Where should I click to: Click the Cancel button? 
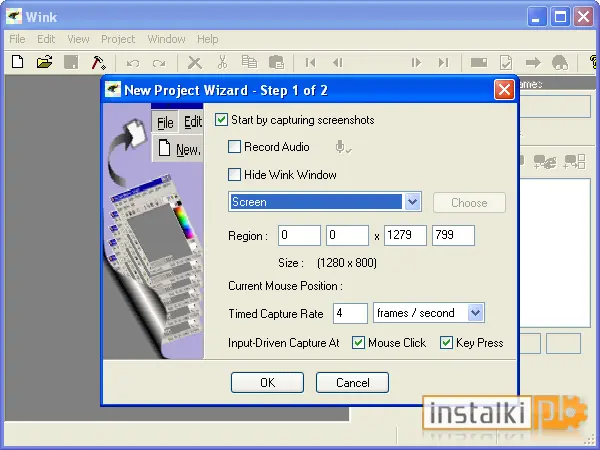(x=352, y=382)
